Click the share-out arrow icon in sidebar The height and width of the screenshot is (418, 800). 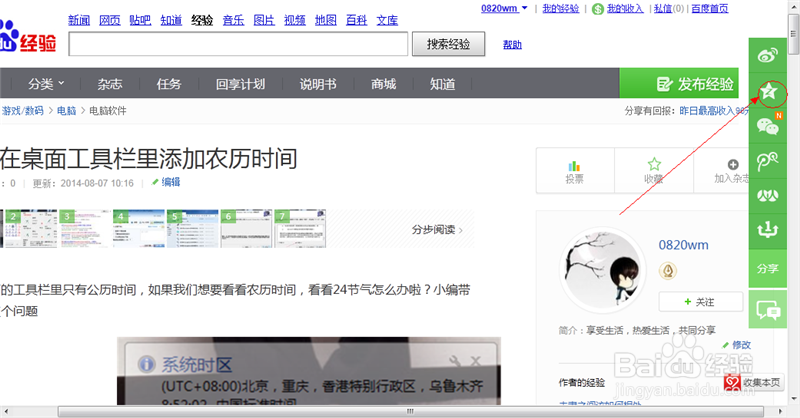pos(768,230)
